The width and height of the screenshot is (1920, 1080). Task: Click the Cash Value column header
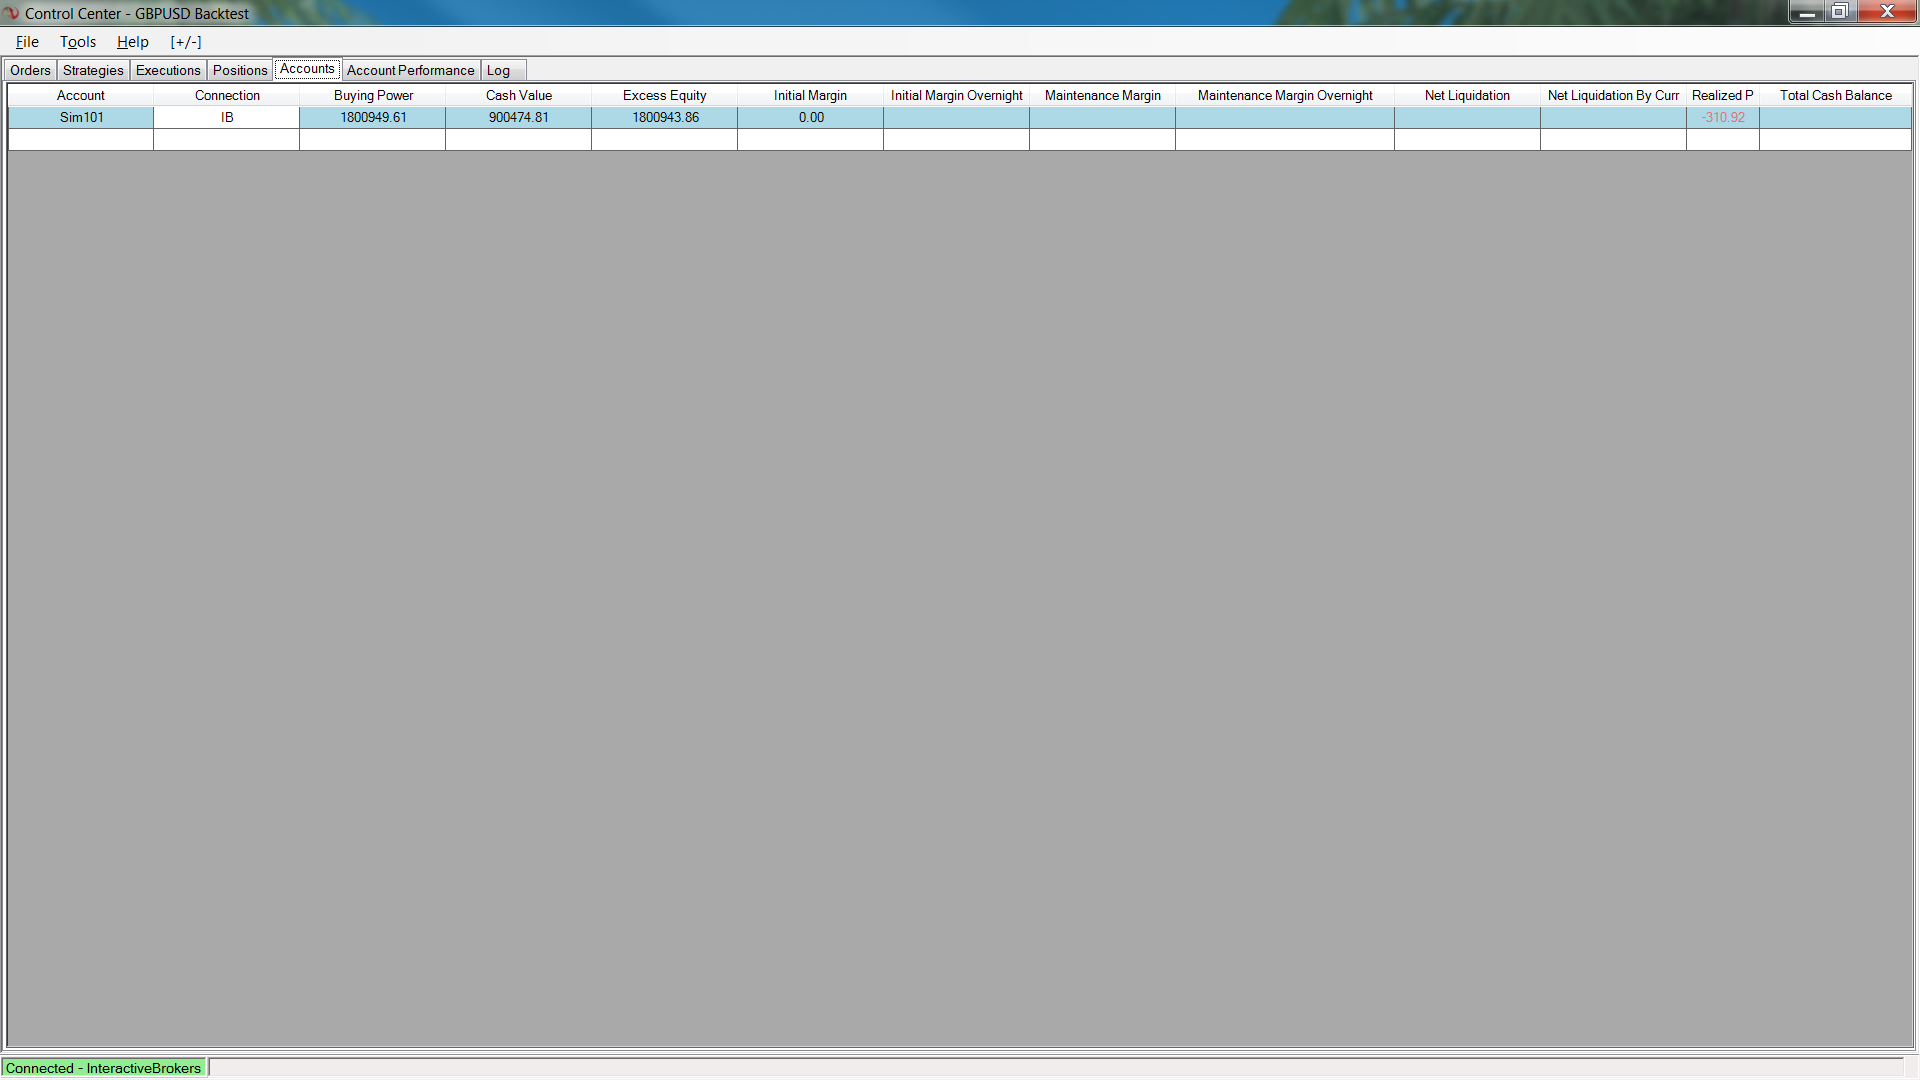[518, 95]
